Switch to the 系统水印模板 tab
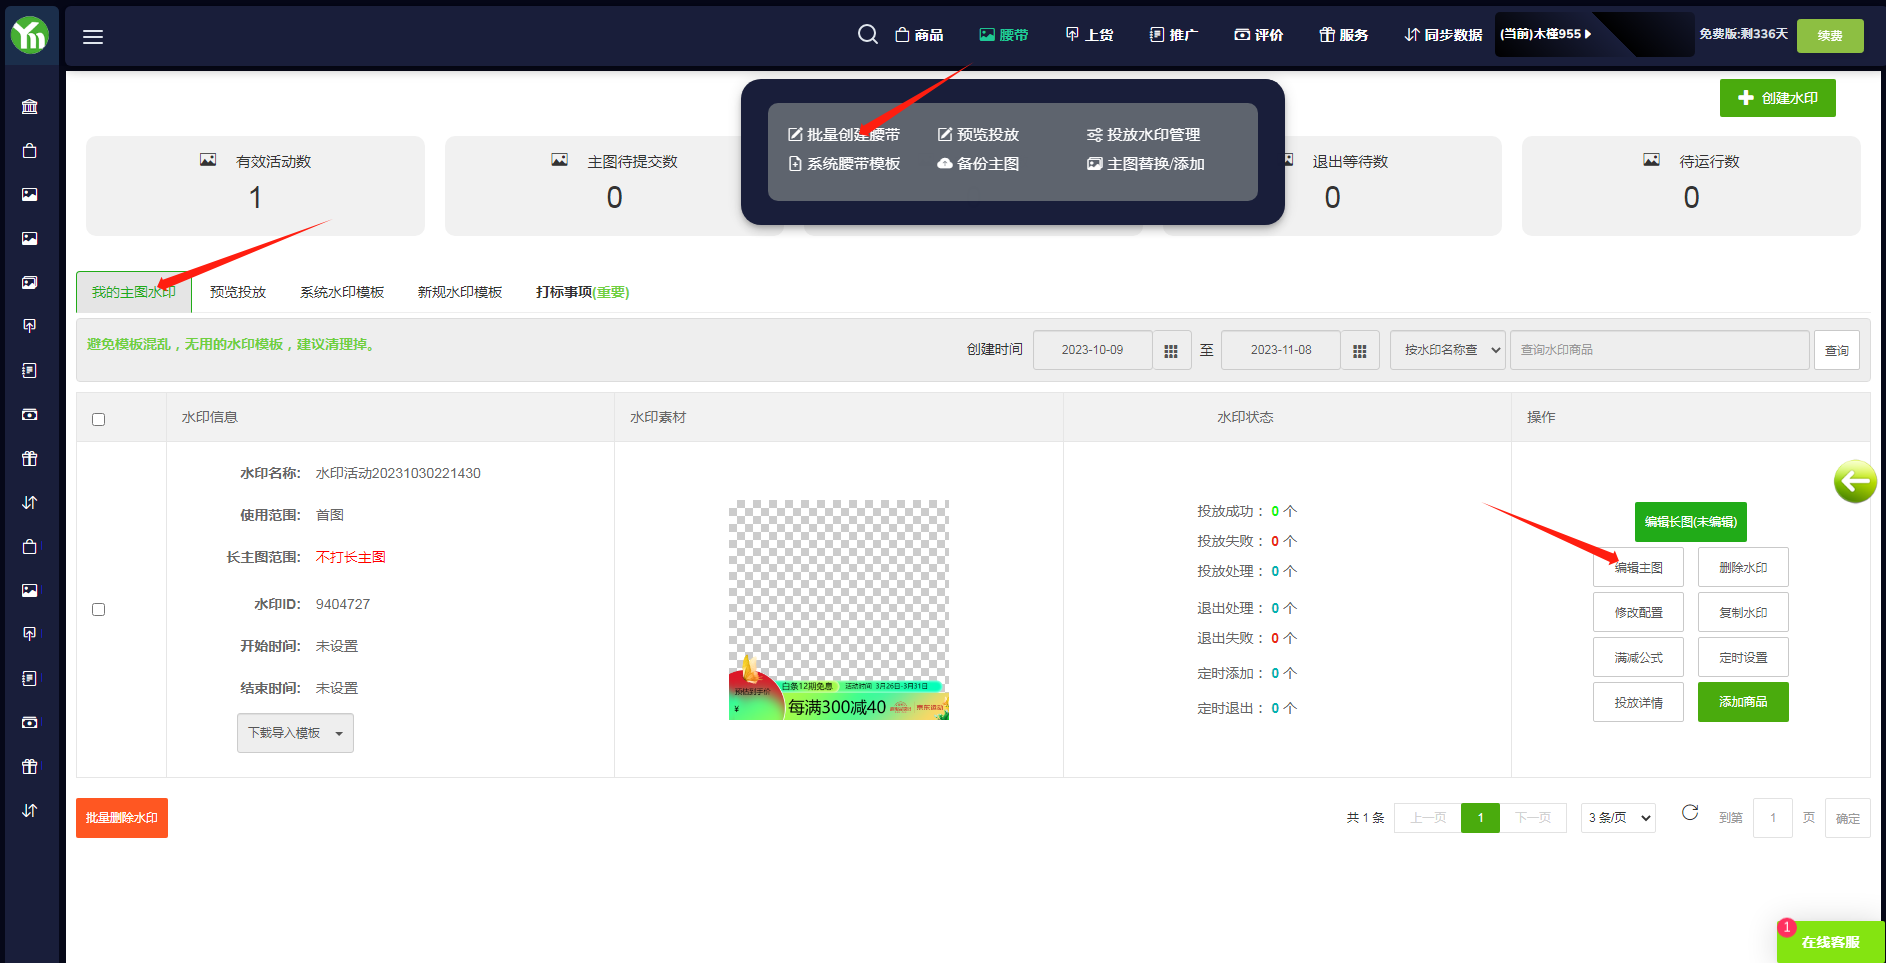This screenshot has width=1886, height=963. 342,292
